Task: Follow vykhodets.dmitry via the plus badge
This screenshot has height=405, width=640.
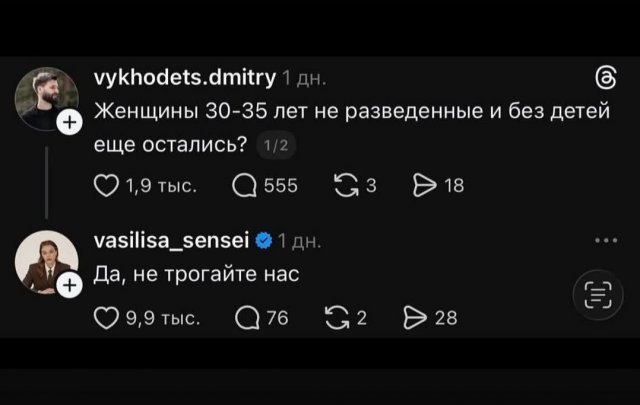Action: coord(70,122)
